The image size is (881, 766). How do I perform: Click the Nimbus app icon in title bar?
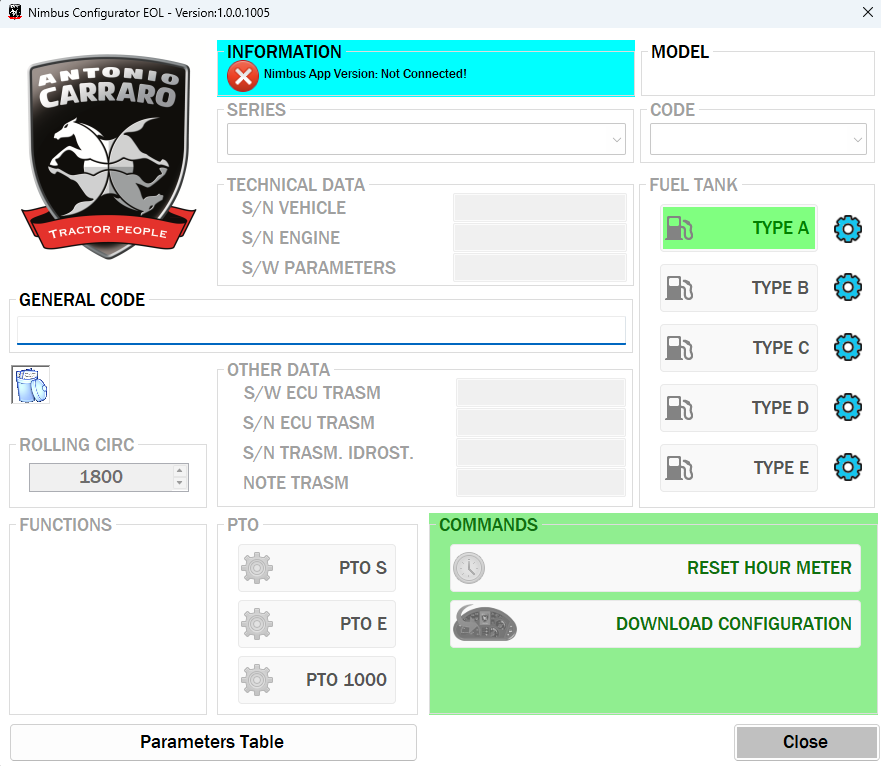click(15, 12)
